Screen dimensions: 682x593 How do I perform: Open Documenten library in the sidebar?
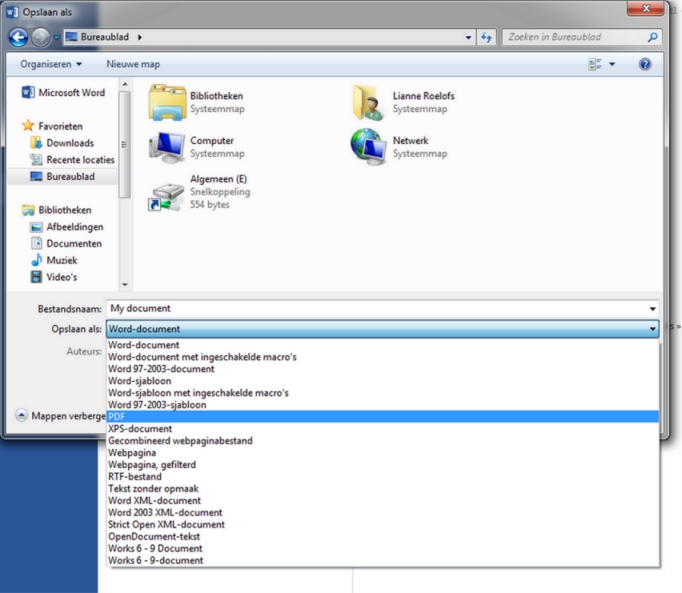tap(66, 244)
